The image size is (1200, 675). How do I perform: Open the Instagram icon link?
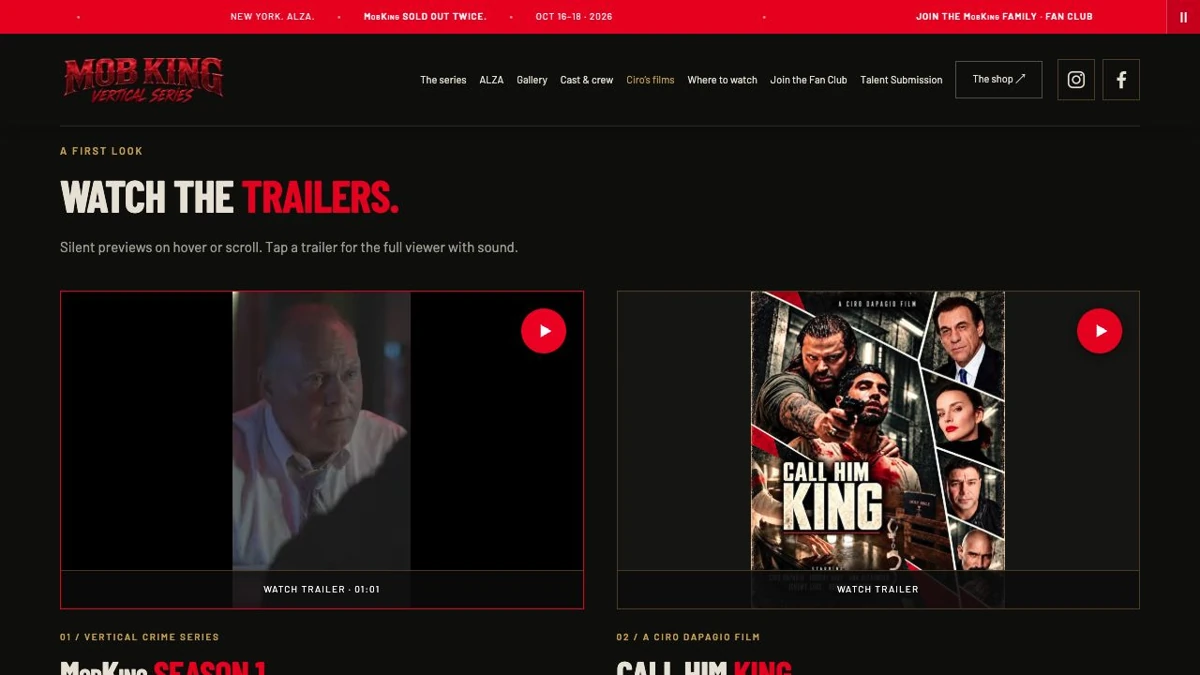1076,80
